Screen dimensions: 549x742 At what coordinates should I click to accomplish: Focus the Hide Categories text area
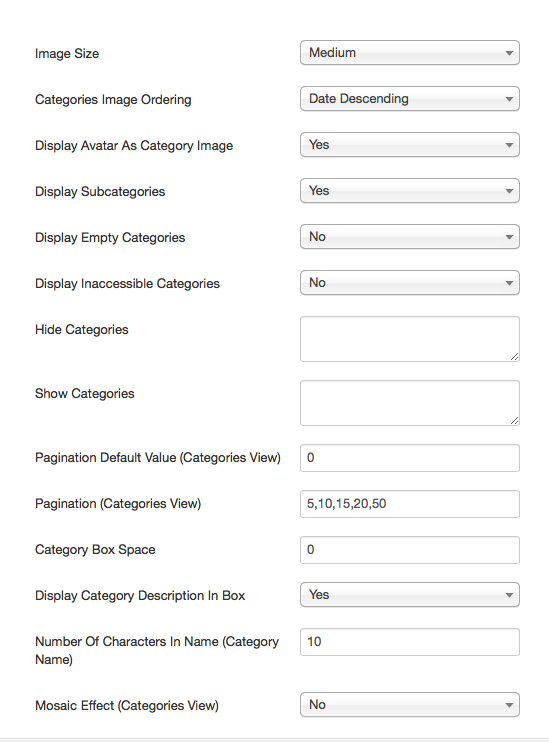(x=410, y=339)
